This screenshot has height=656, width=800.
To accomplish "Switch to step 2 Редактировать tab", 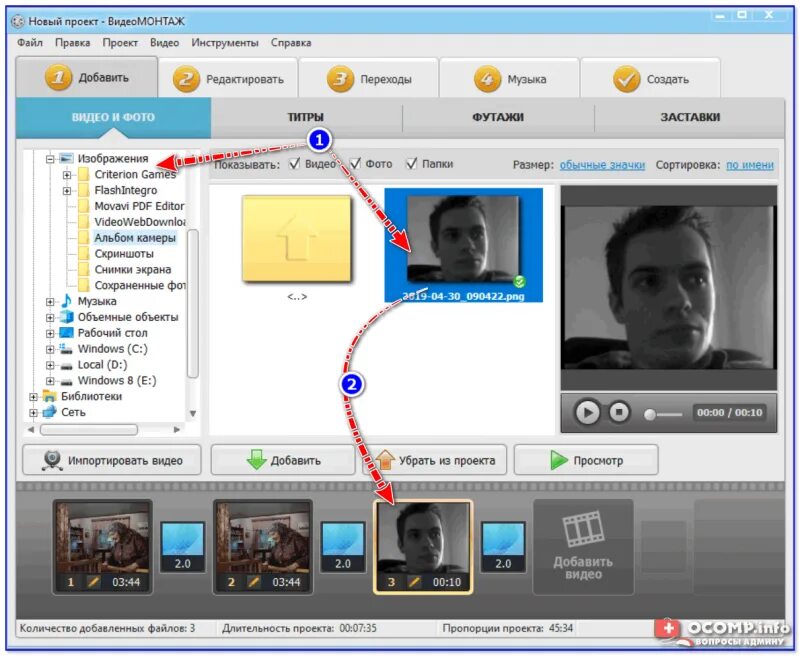I will [228, 79].
